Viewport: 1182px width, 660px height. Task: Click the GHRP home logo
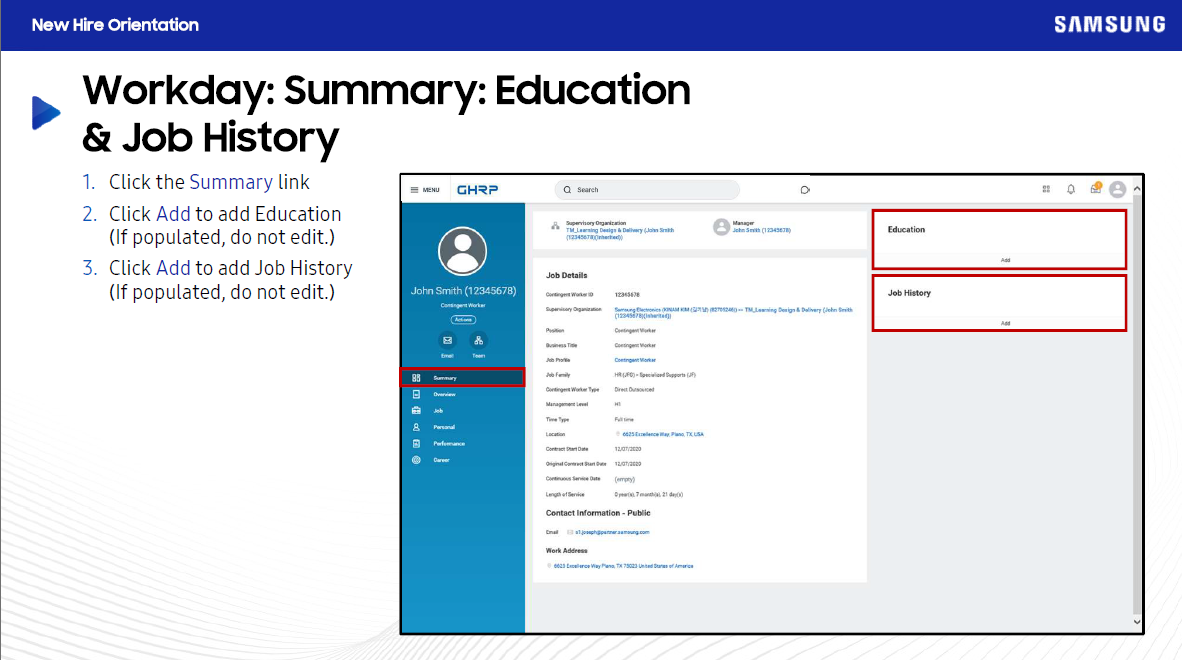(477, 190)
